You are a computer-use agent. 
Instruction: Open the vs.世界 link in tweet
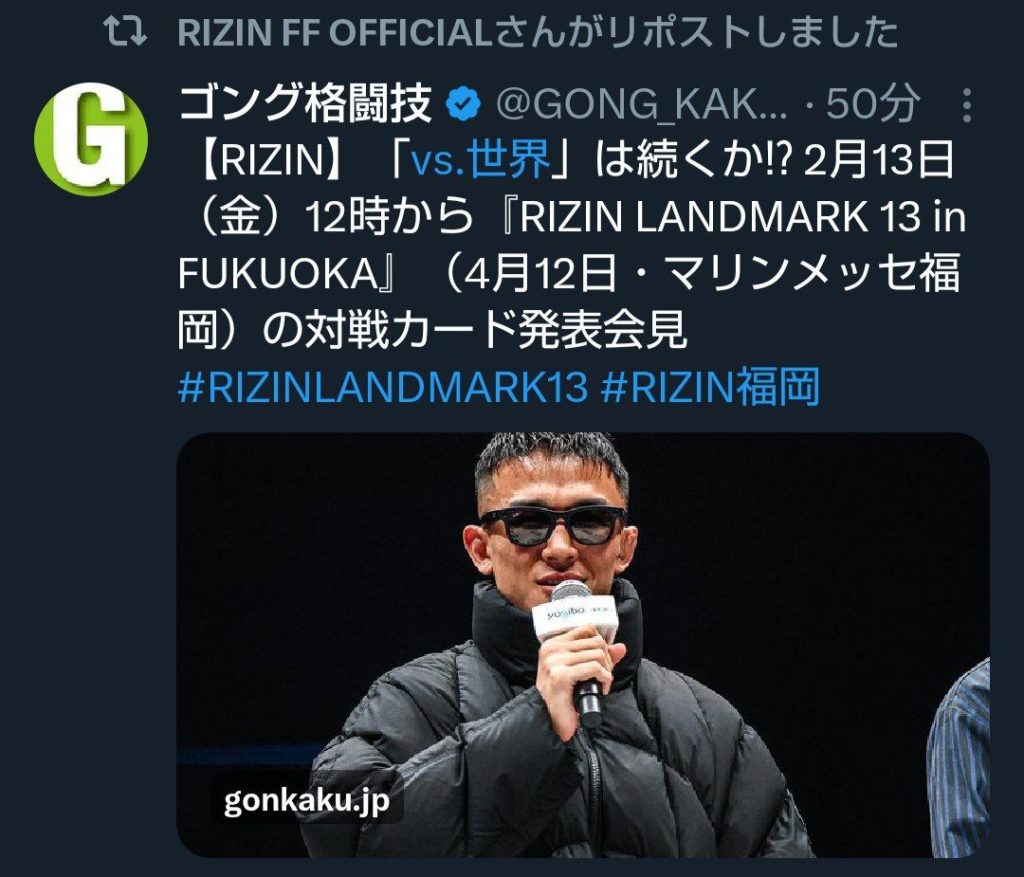coord(481,159)
